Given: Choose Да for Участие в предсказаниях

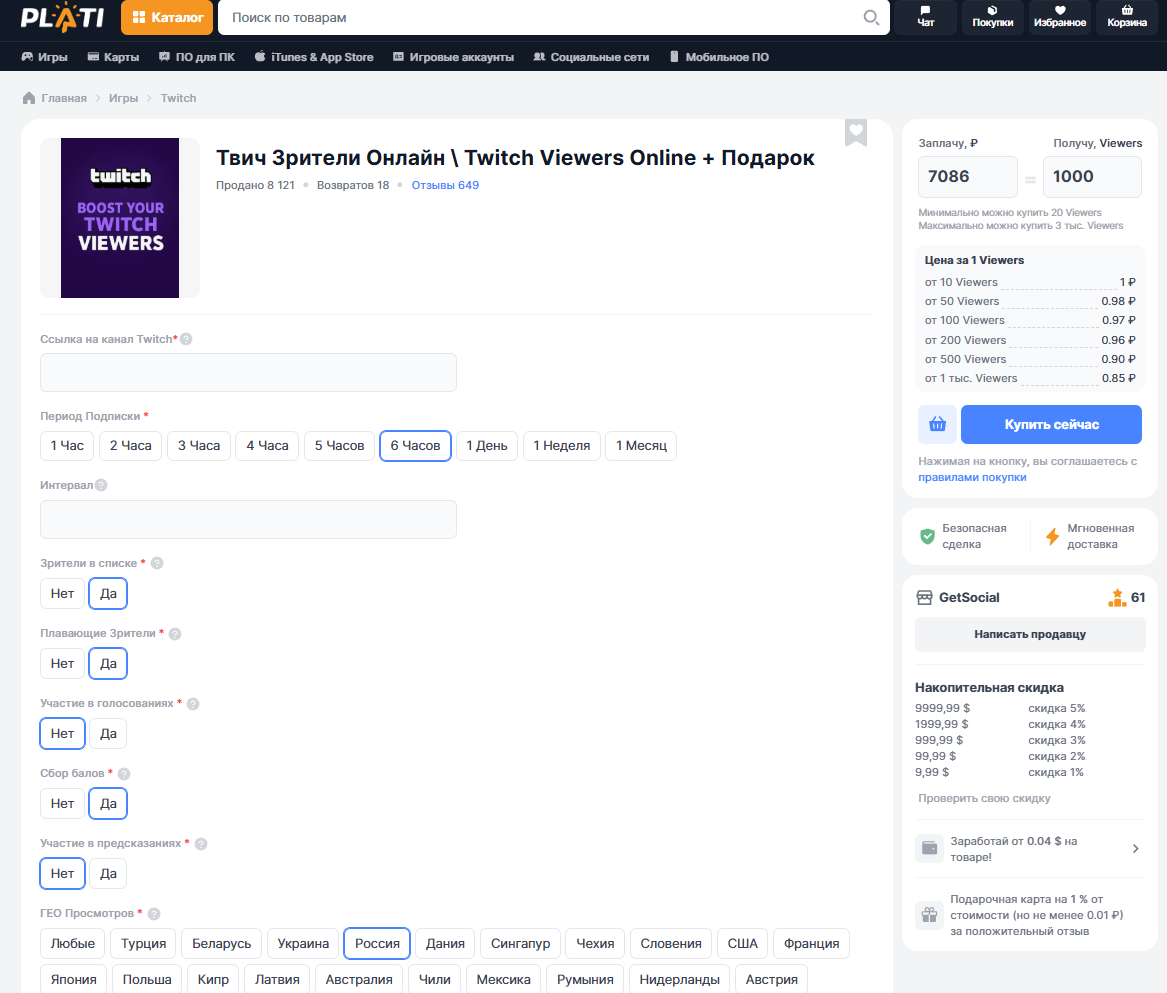Looking at the screenshot, I should click(x=108, y=874).
